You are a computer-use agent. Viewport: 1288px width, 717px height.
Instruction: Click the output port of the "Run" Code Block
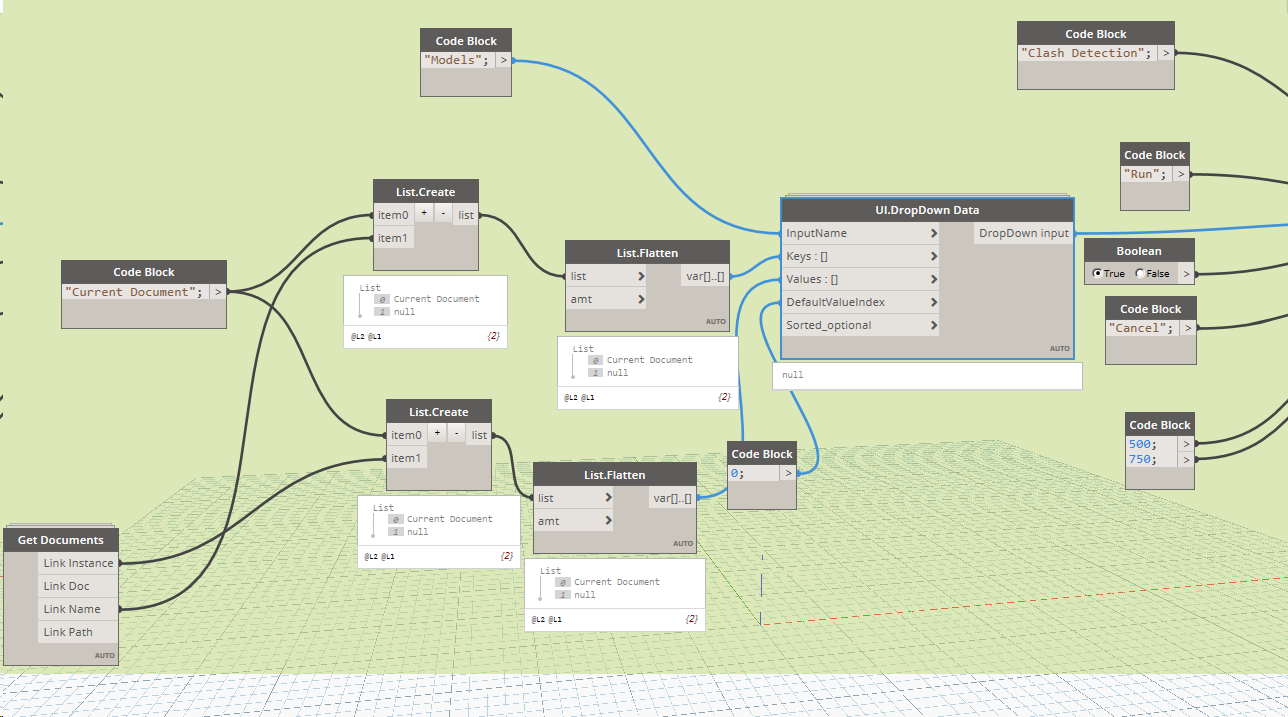pos(1181,173)
